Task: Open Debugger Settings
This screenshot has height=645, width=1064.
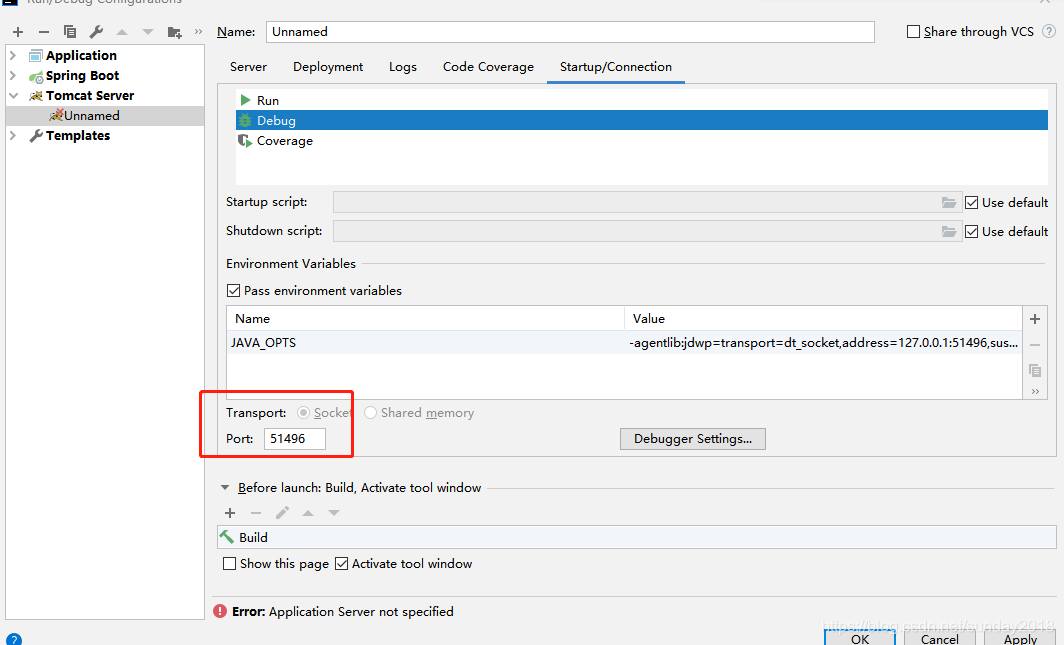Action: coord(693,439)
